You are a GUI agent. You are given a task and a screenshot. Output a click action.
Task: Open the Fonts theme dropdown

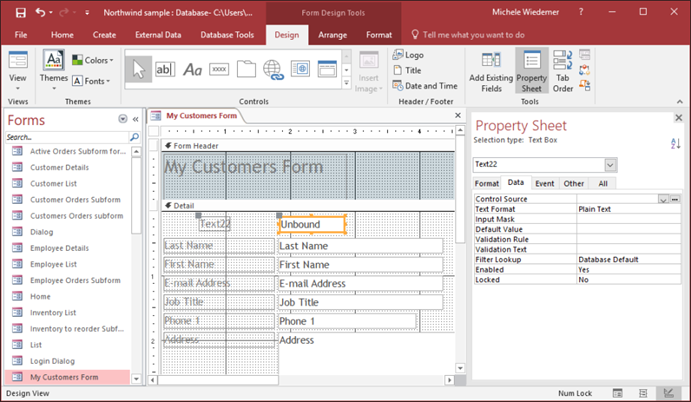tap(91, 81)
